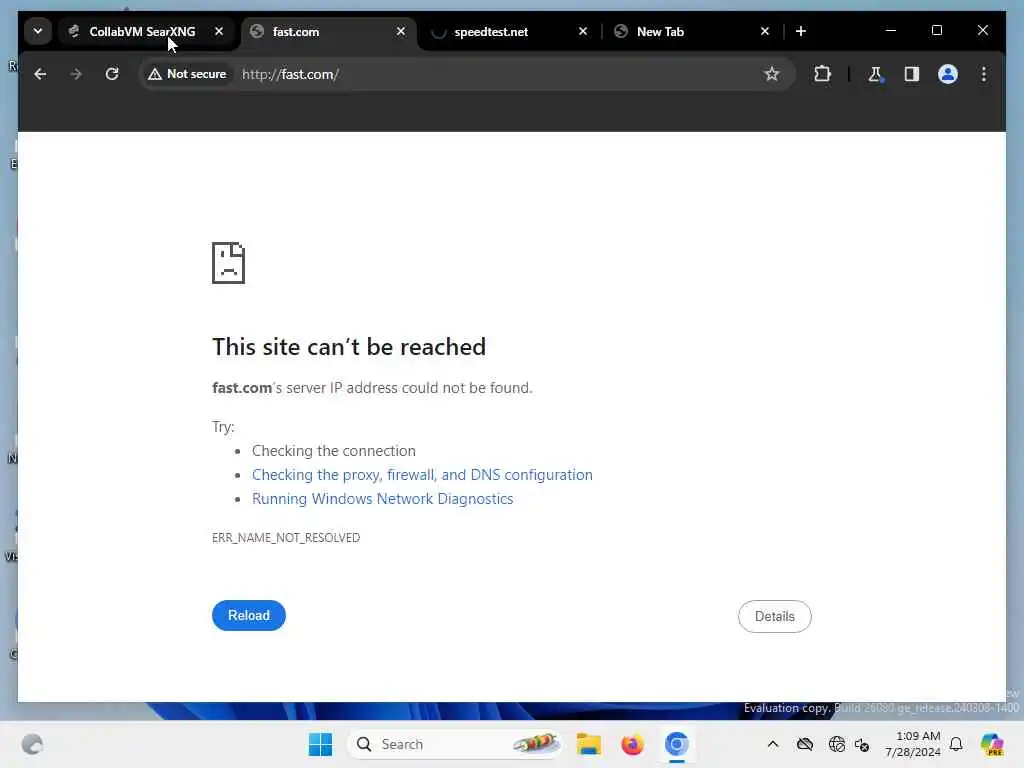Open the Chrome Labs flask icon
Screen dimensions: 1024x768
[875, 74]
